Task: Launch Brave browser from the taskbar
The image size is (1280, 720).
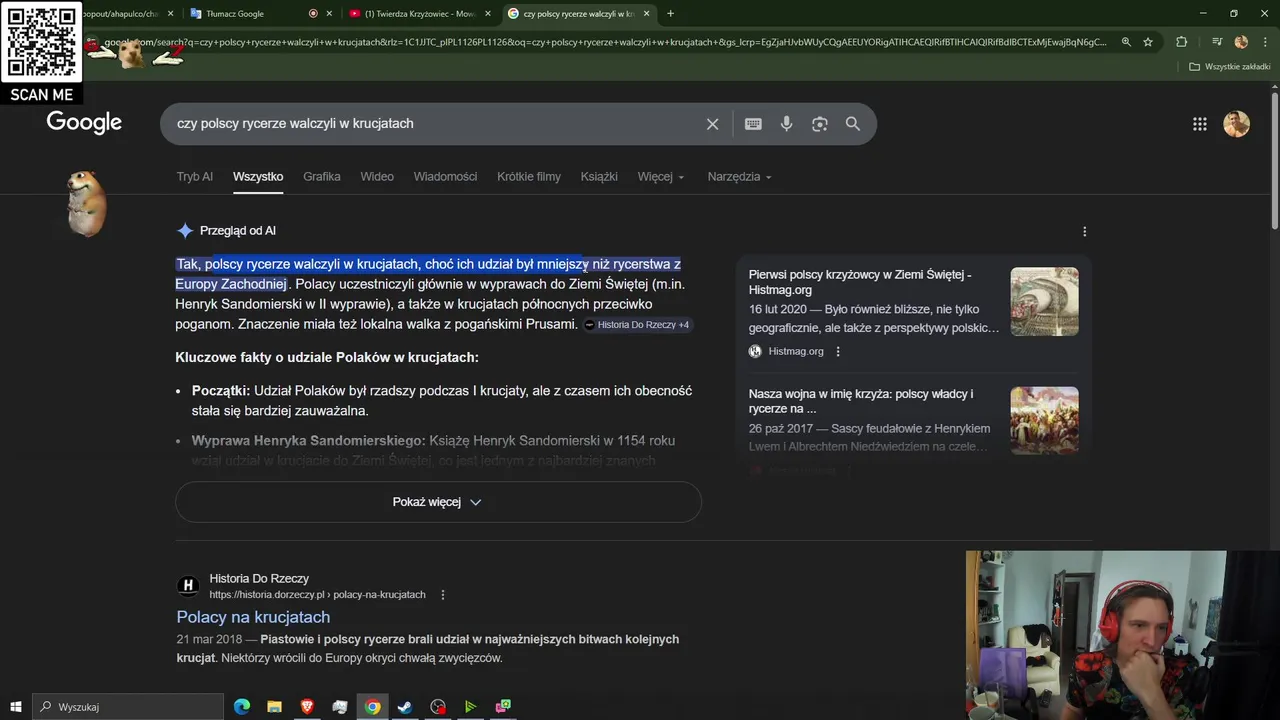Action: (x=307, y=707)
